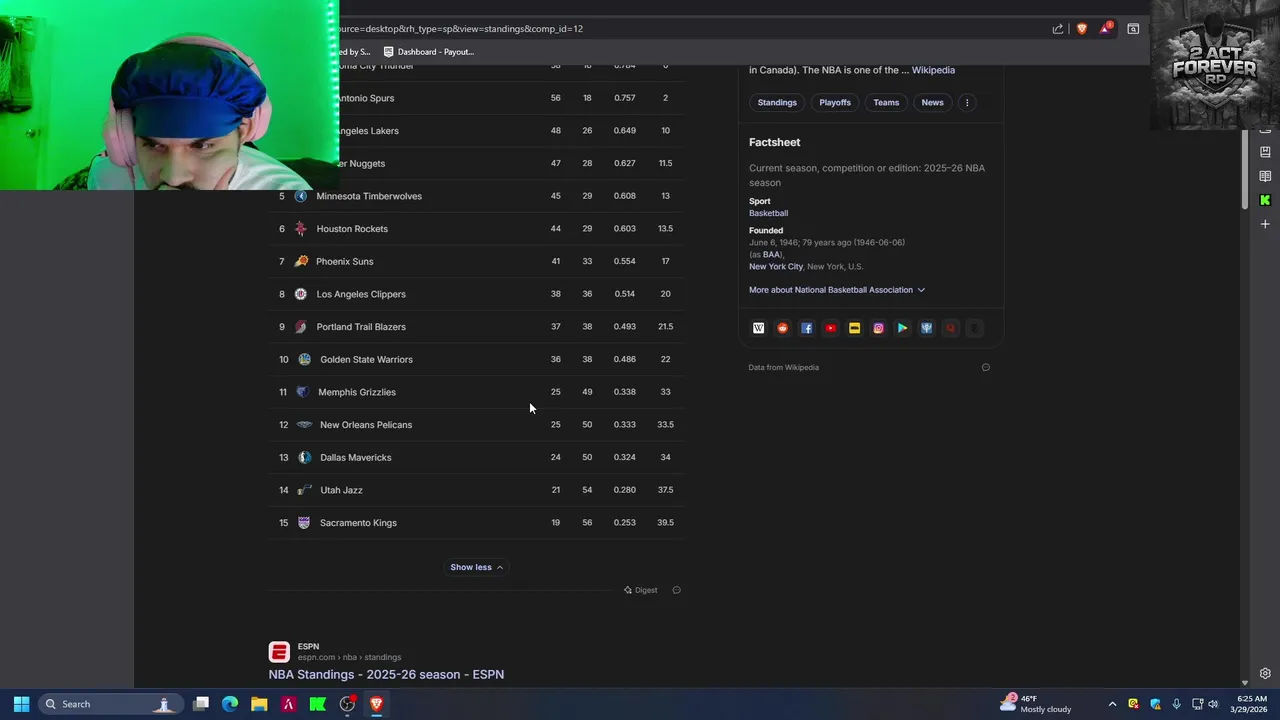Click the Windows taskbar Search box
The height and width of the screenshot is (720, 1280).
tap(111, 704)
